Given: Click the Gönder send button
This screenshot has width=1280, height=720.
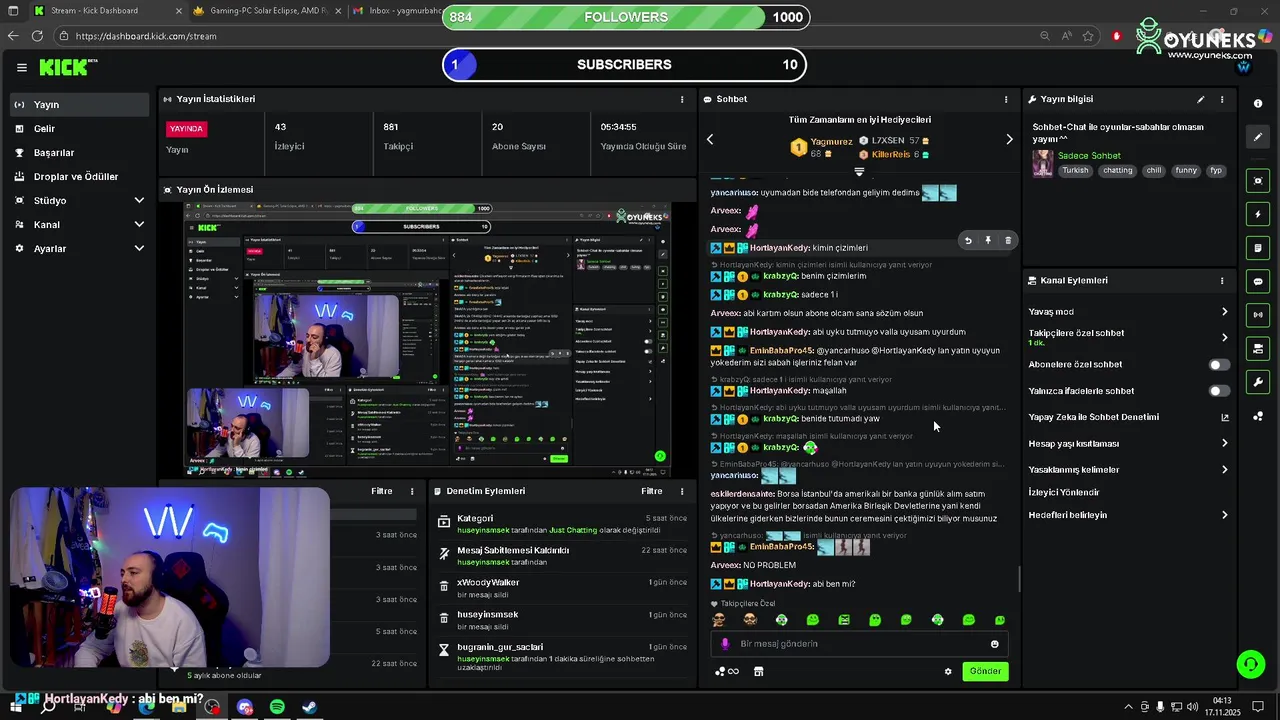Looking at the screenshot, I should coord(985,671).
